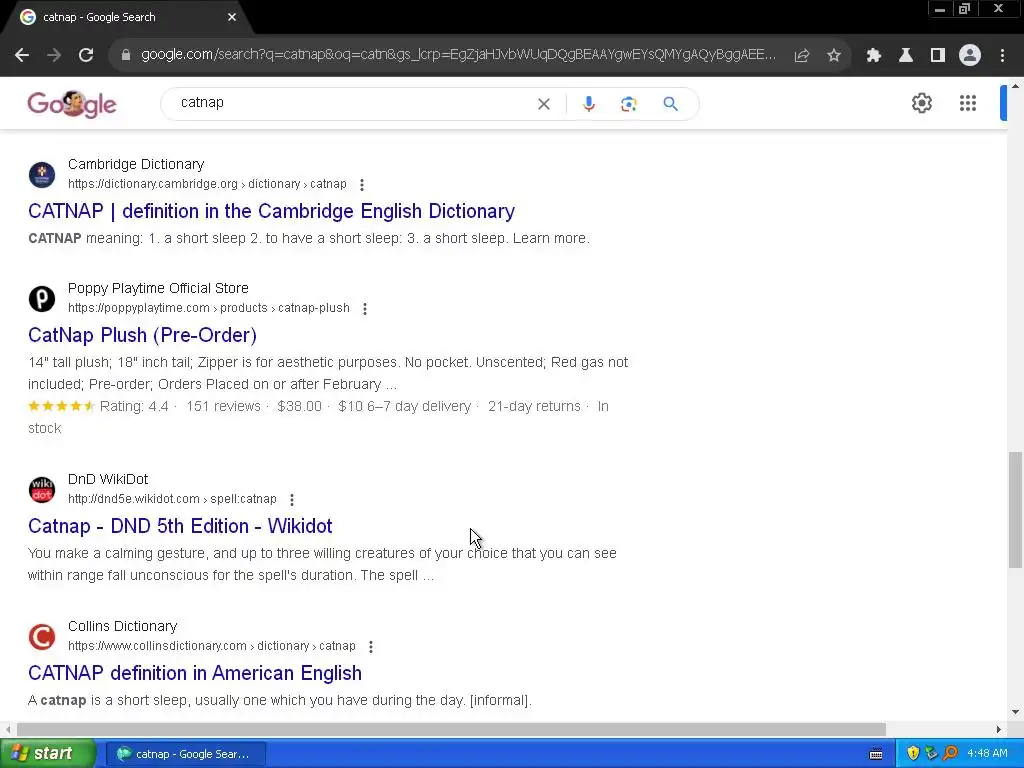The height and width of the screenshot is (768, 1024).
Task: Click the browser address bar URL
Action: point(458,55)
